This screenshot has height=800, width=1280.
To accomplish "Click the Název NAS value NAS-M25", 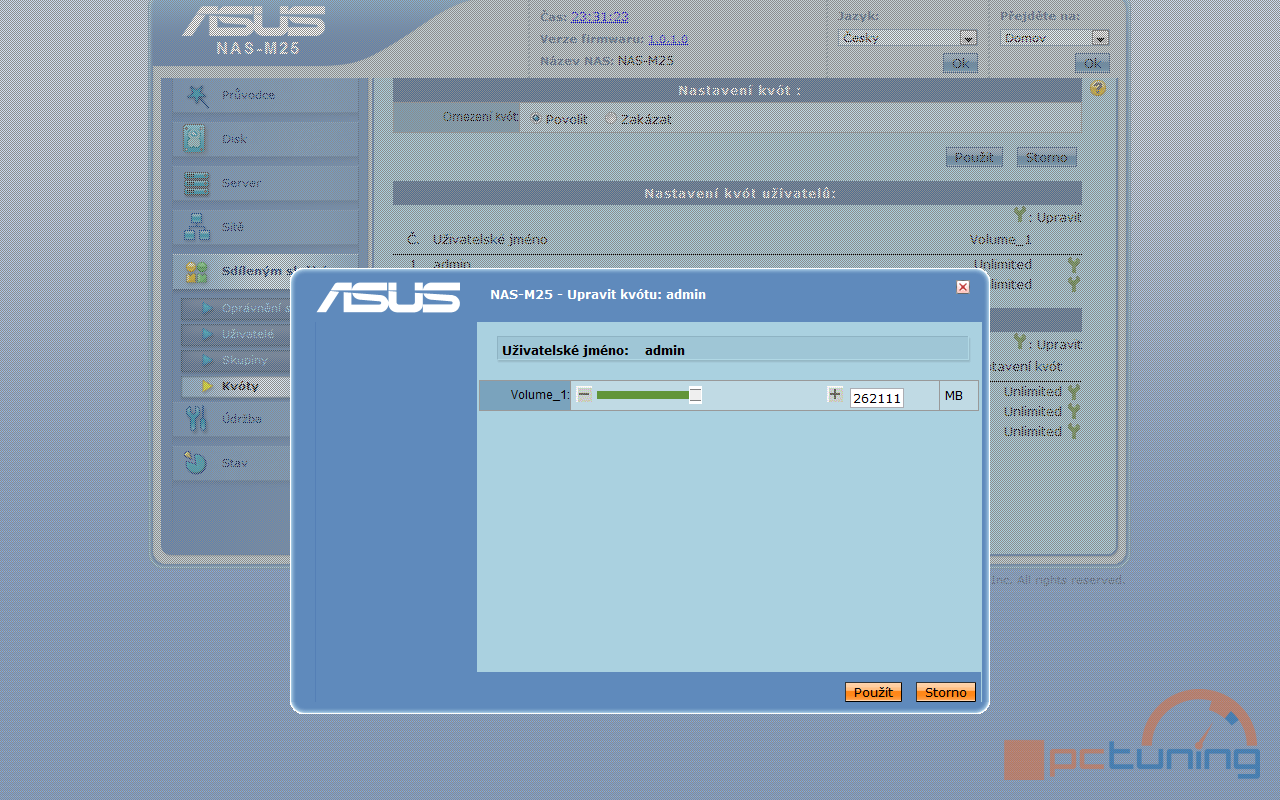I will [x=646, y=61].
